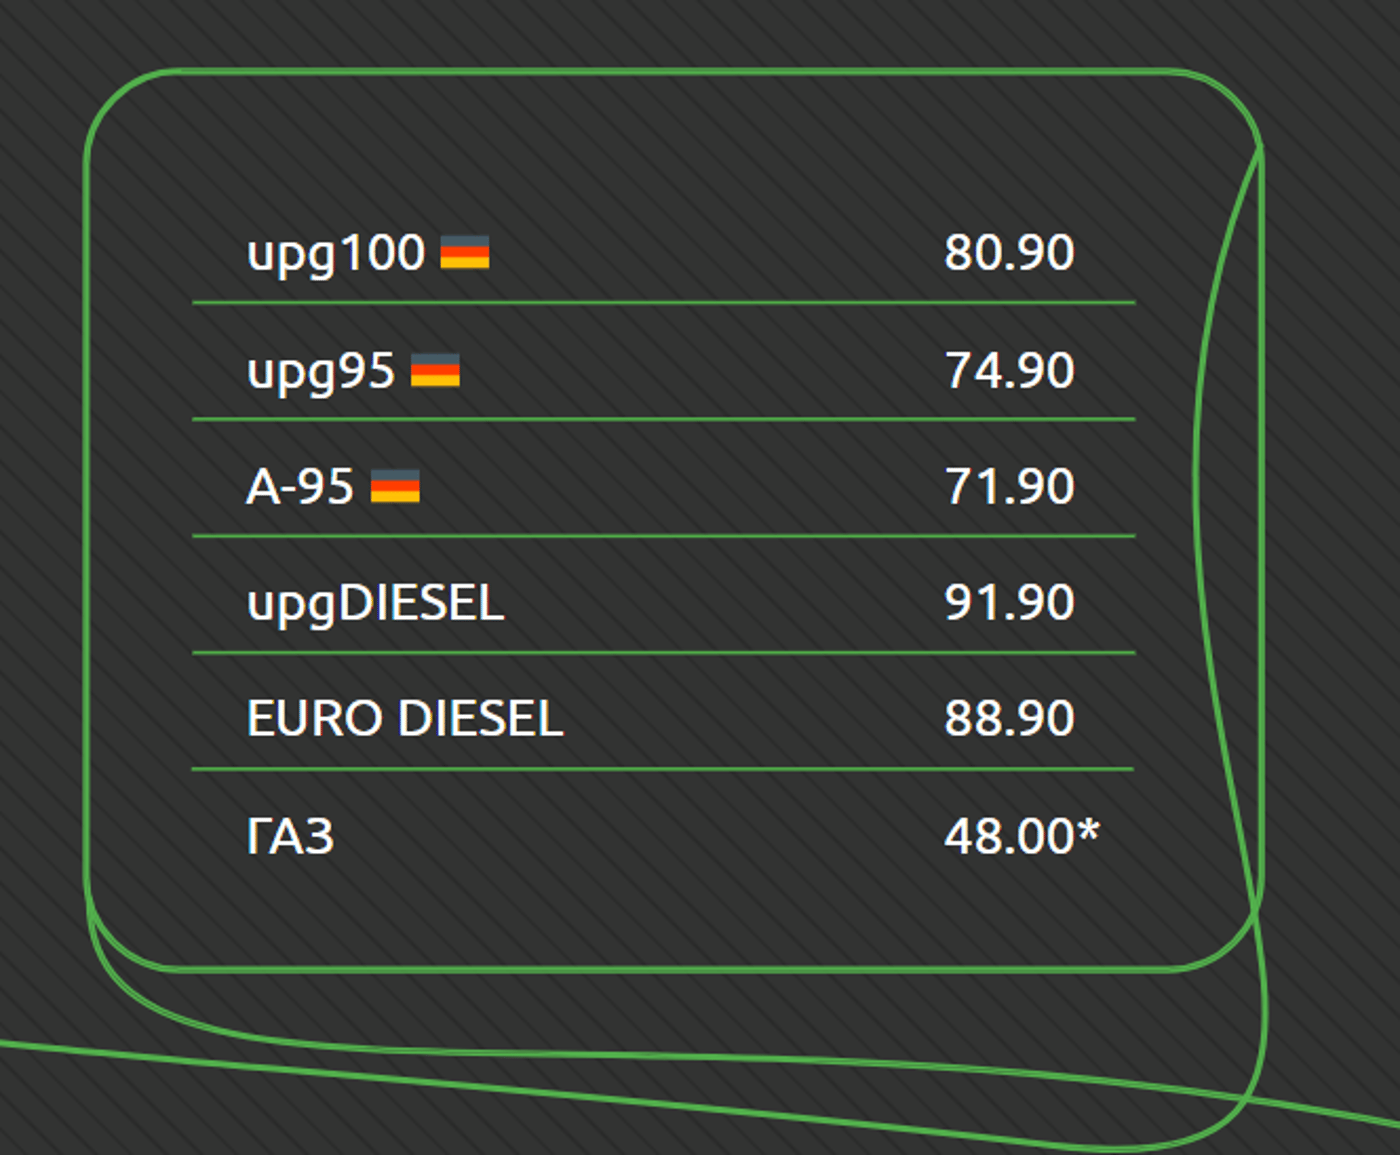Click the A-95 fuel name
The height and width of the screenshot is (1155, 1400).
[x=300, y=487]
